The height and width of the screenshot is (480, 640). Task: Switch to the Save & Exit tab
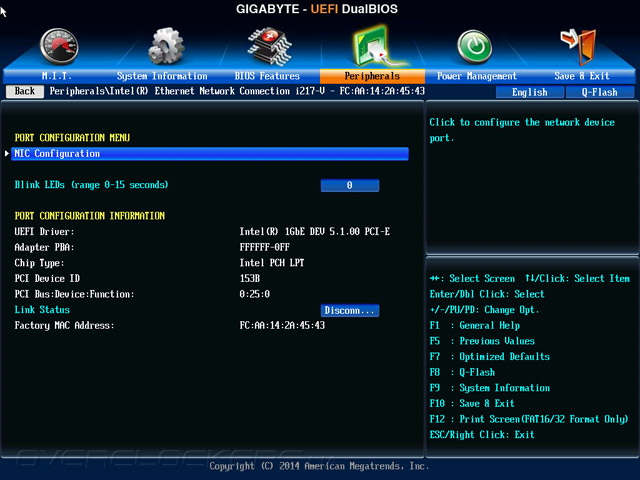click(582, 76)
